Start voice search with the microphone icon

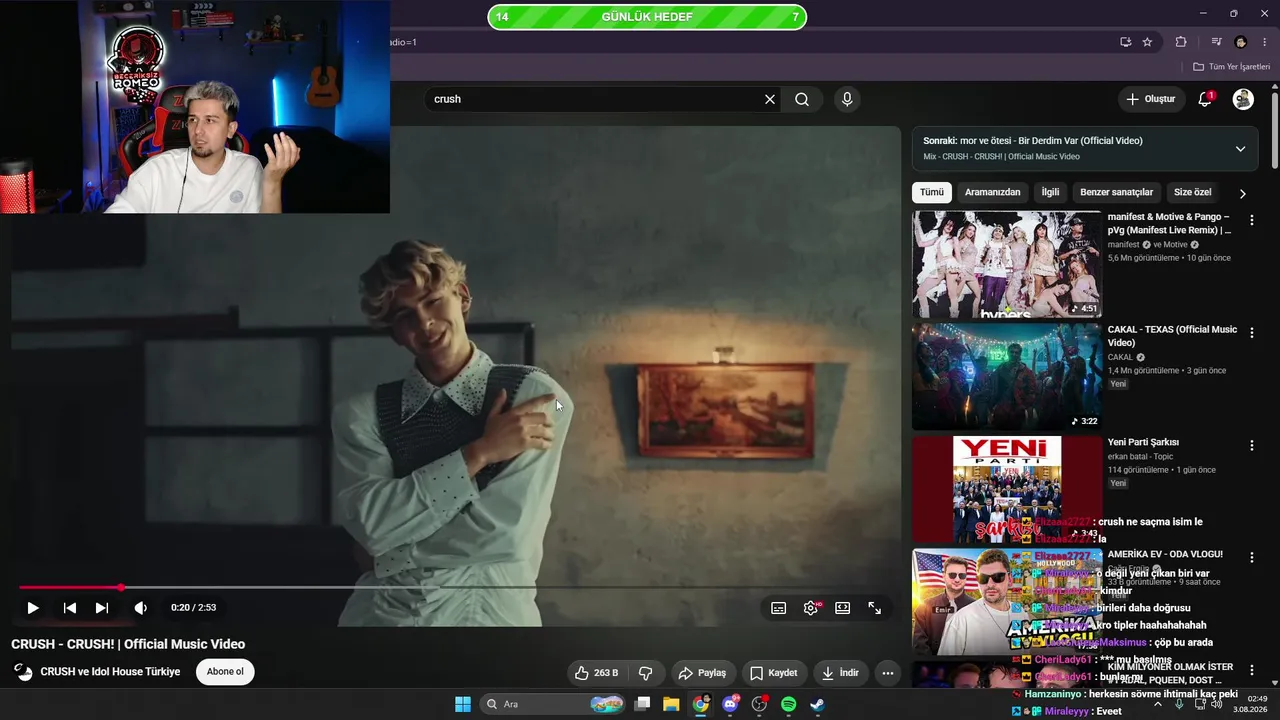click(847, 99)
